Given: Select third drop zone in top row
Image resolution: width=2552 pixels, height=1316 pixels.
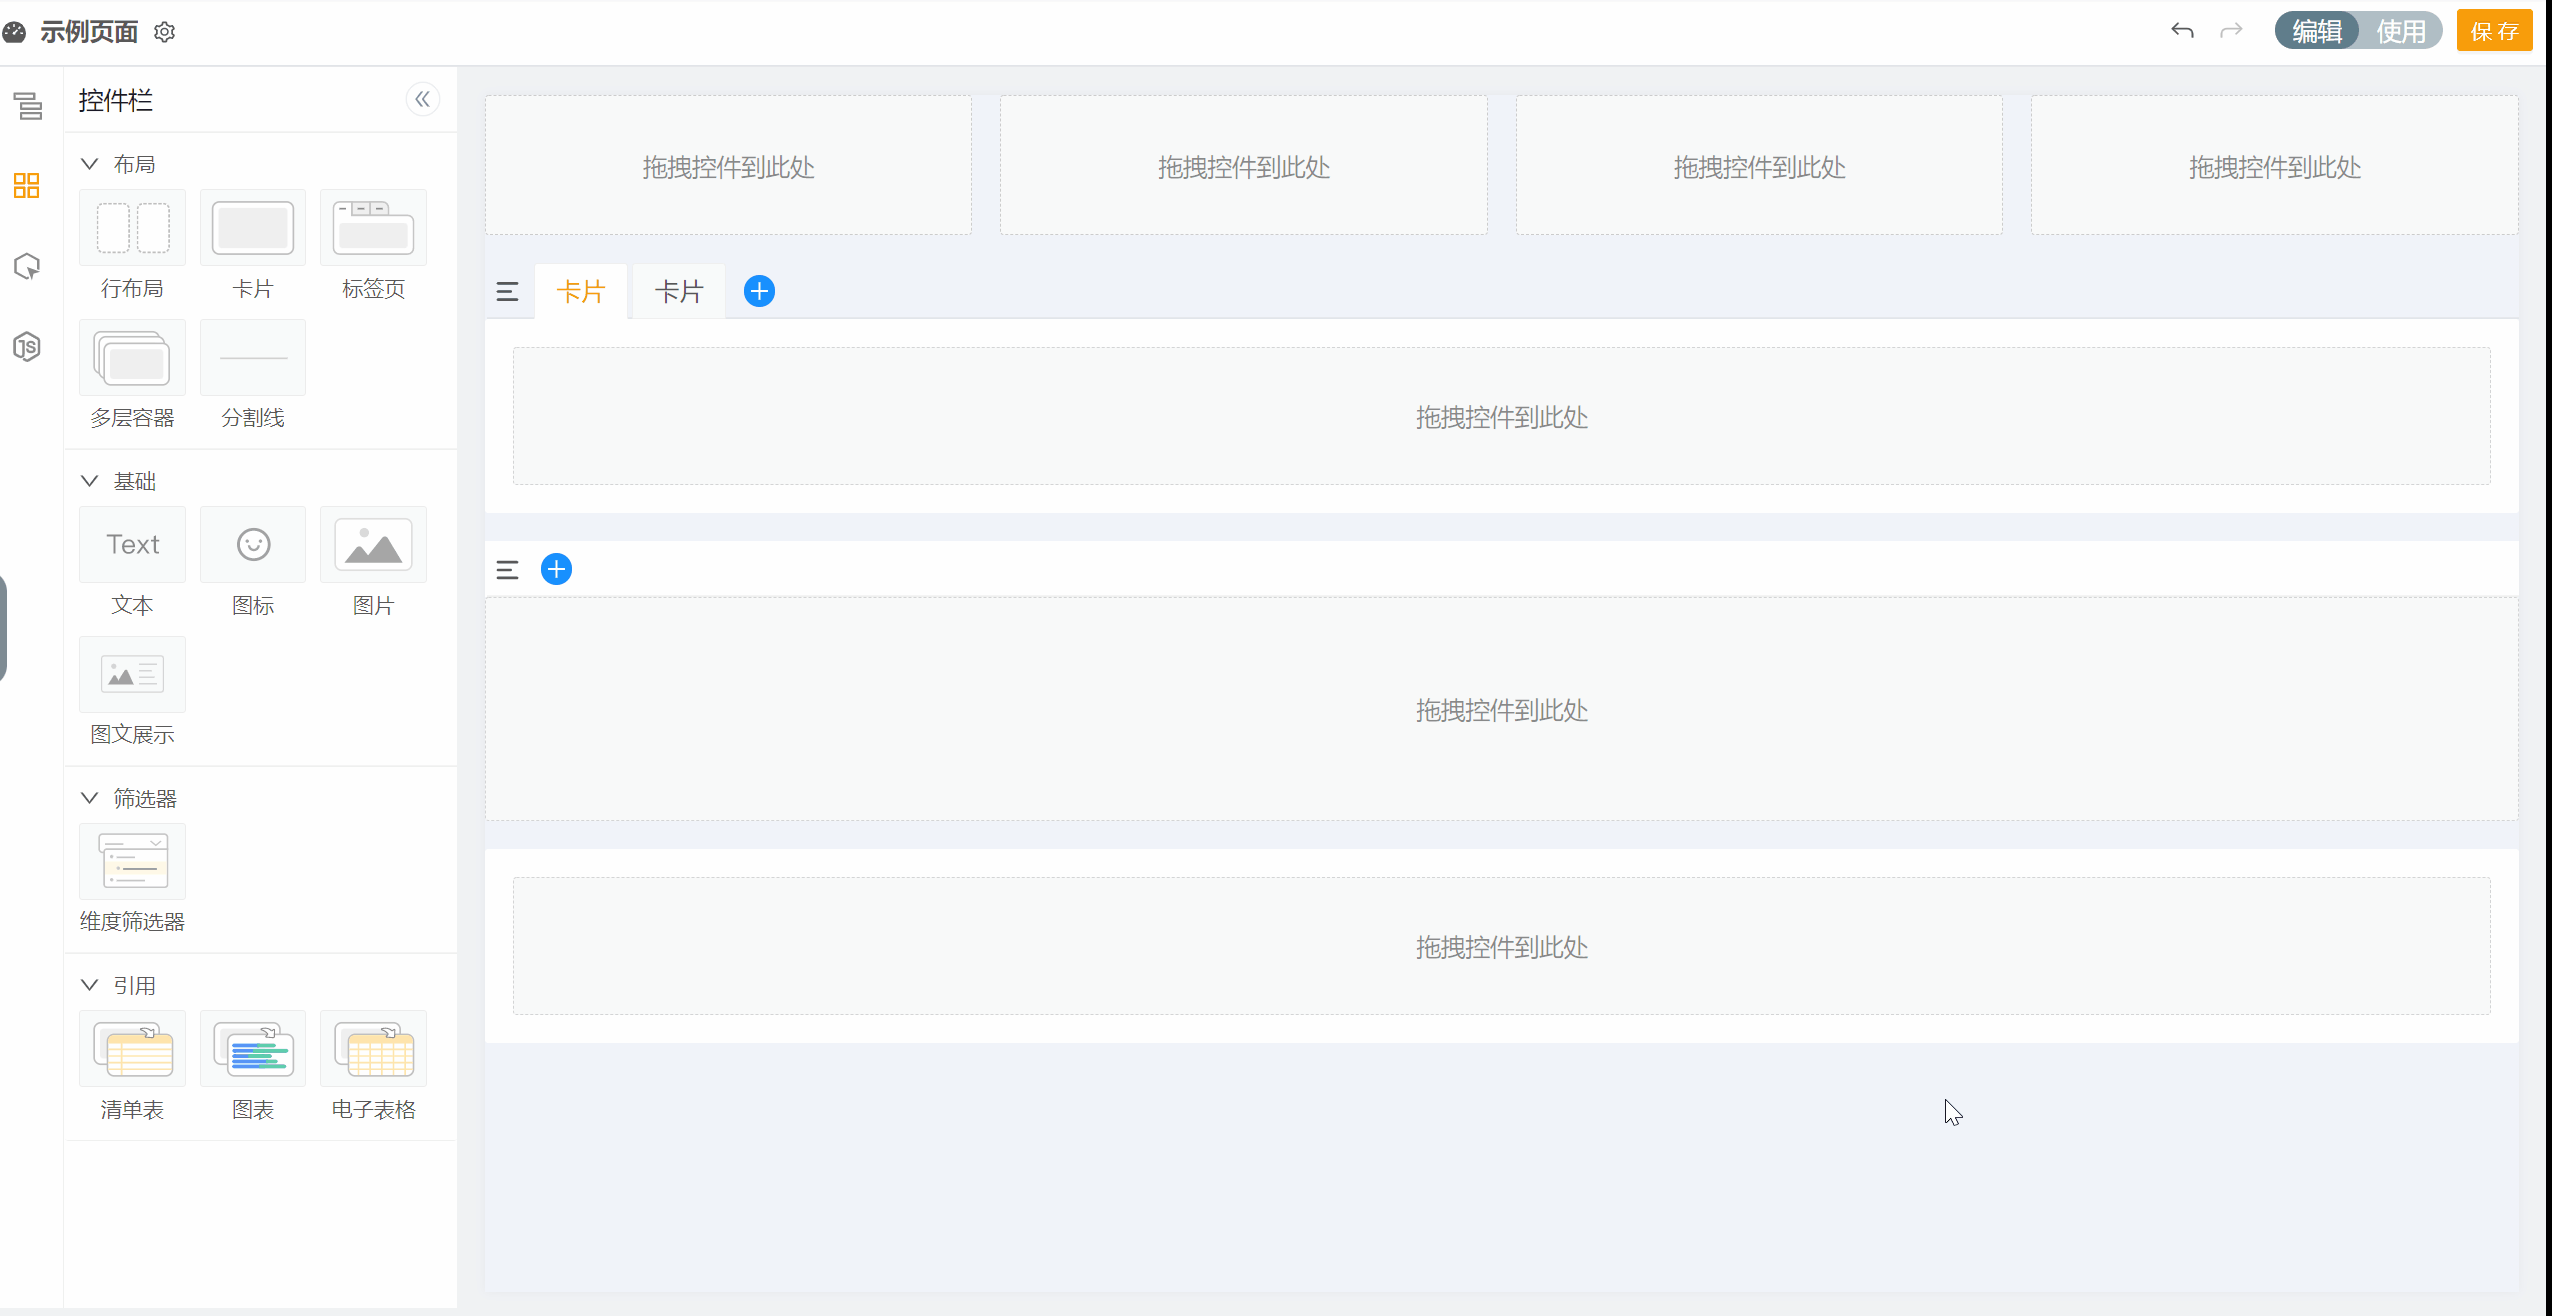Looking at the screenshot, I should tap(1759, 165).
